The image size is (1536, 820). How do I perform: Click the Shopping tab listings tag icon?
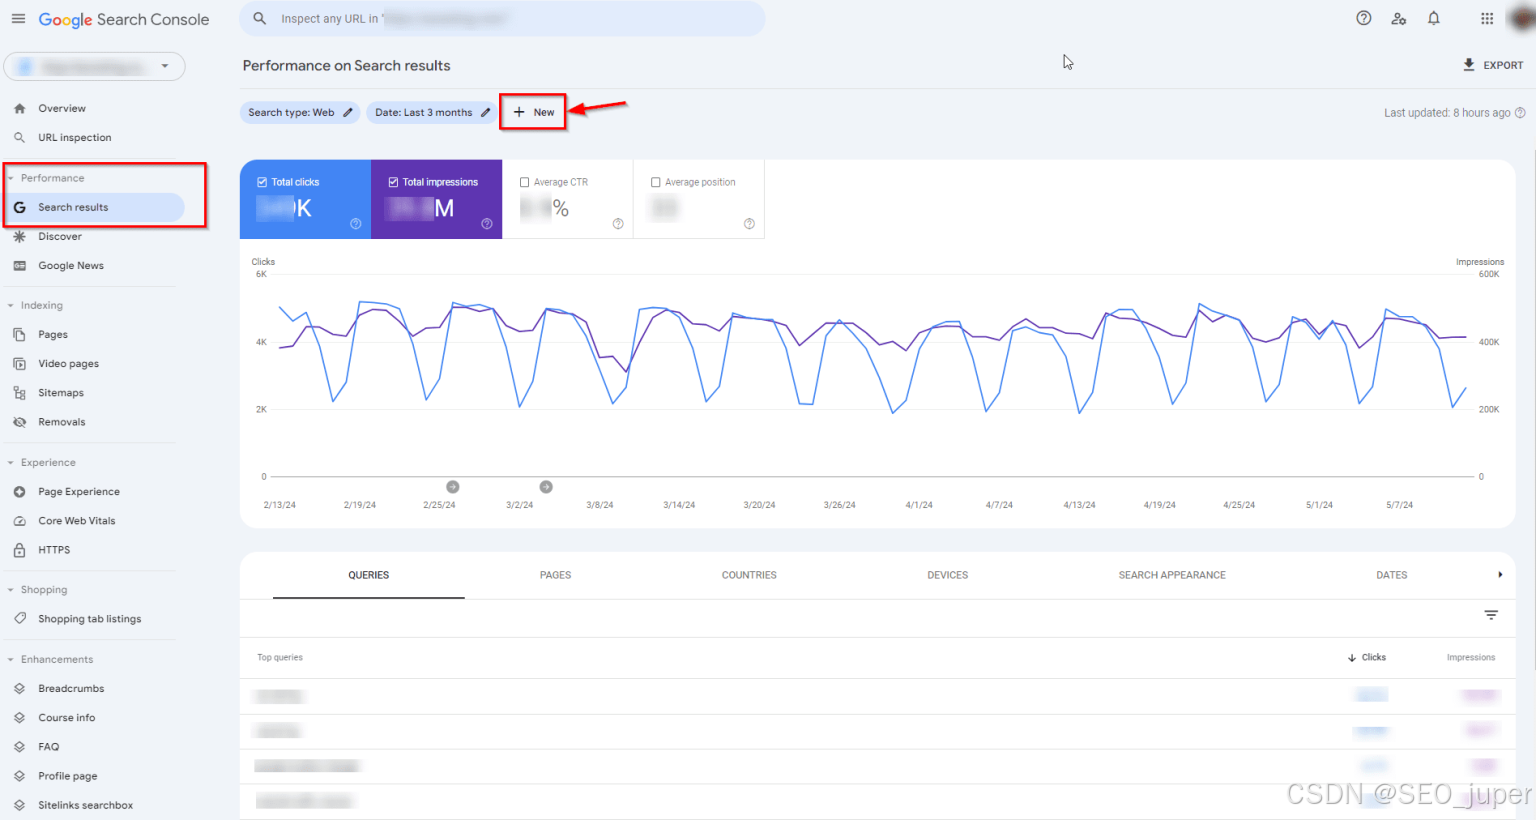point(19,619)
